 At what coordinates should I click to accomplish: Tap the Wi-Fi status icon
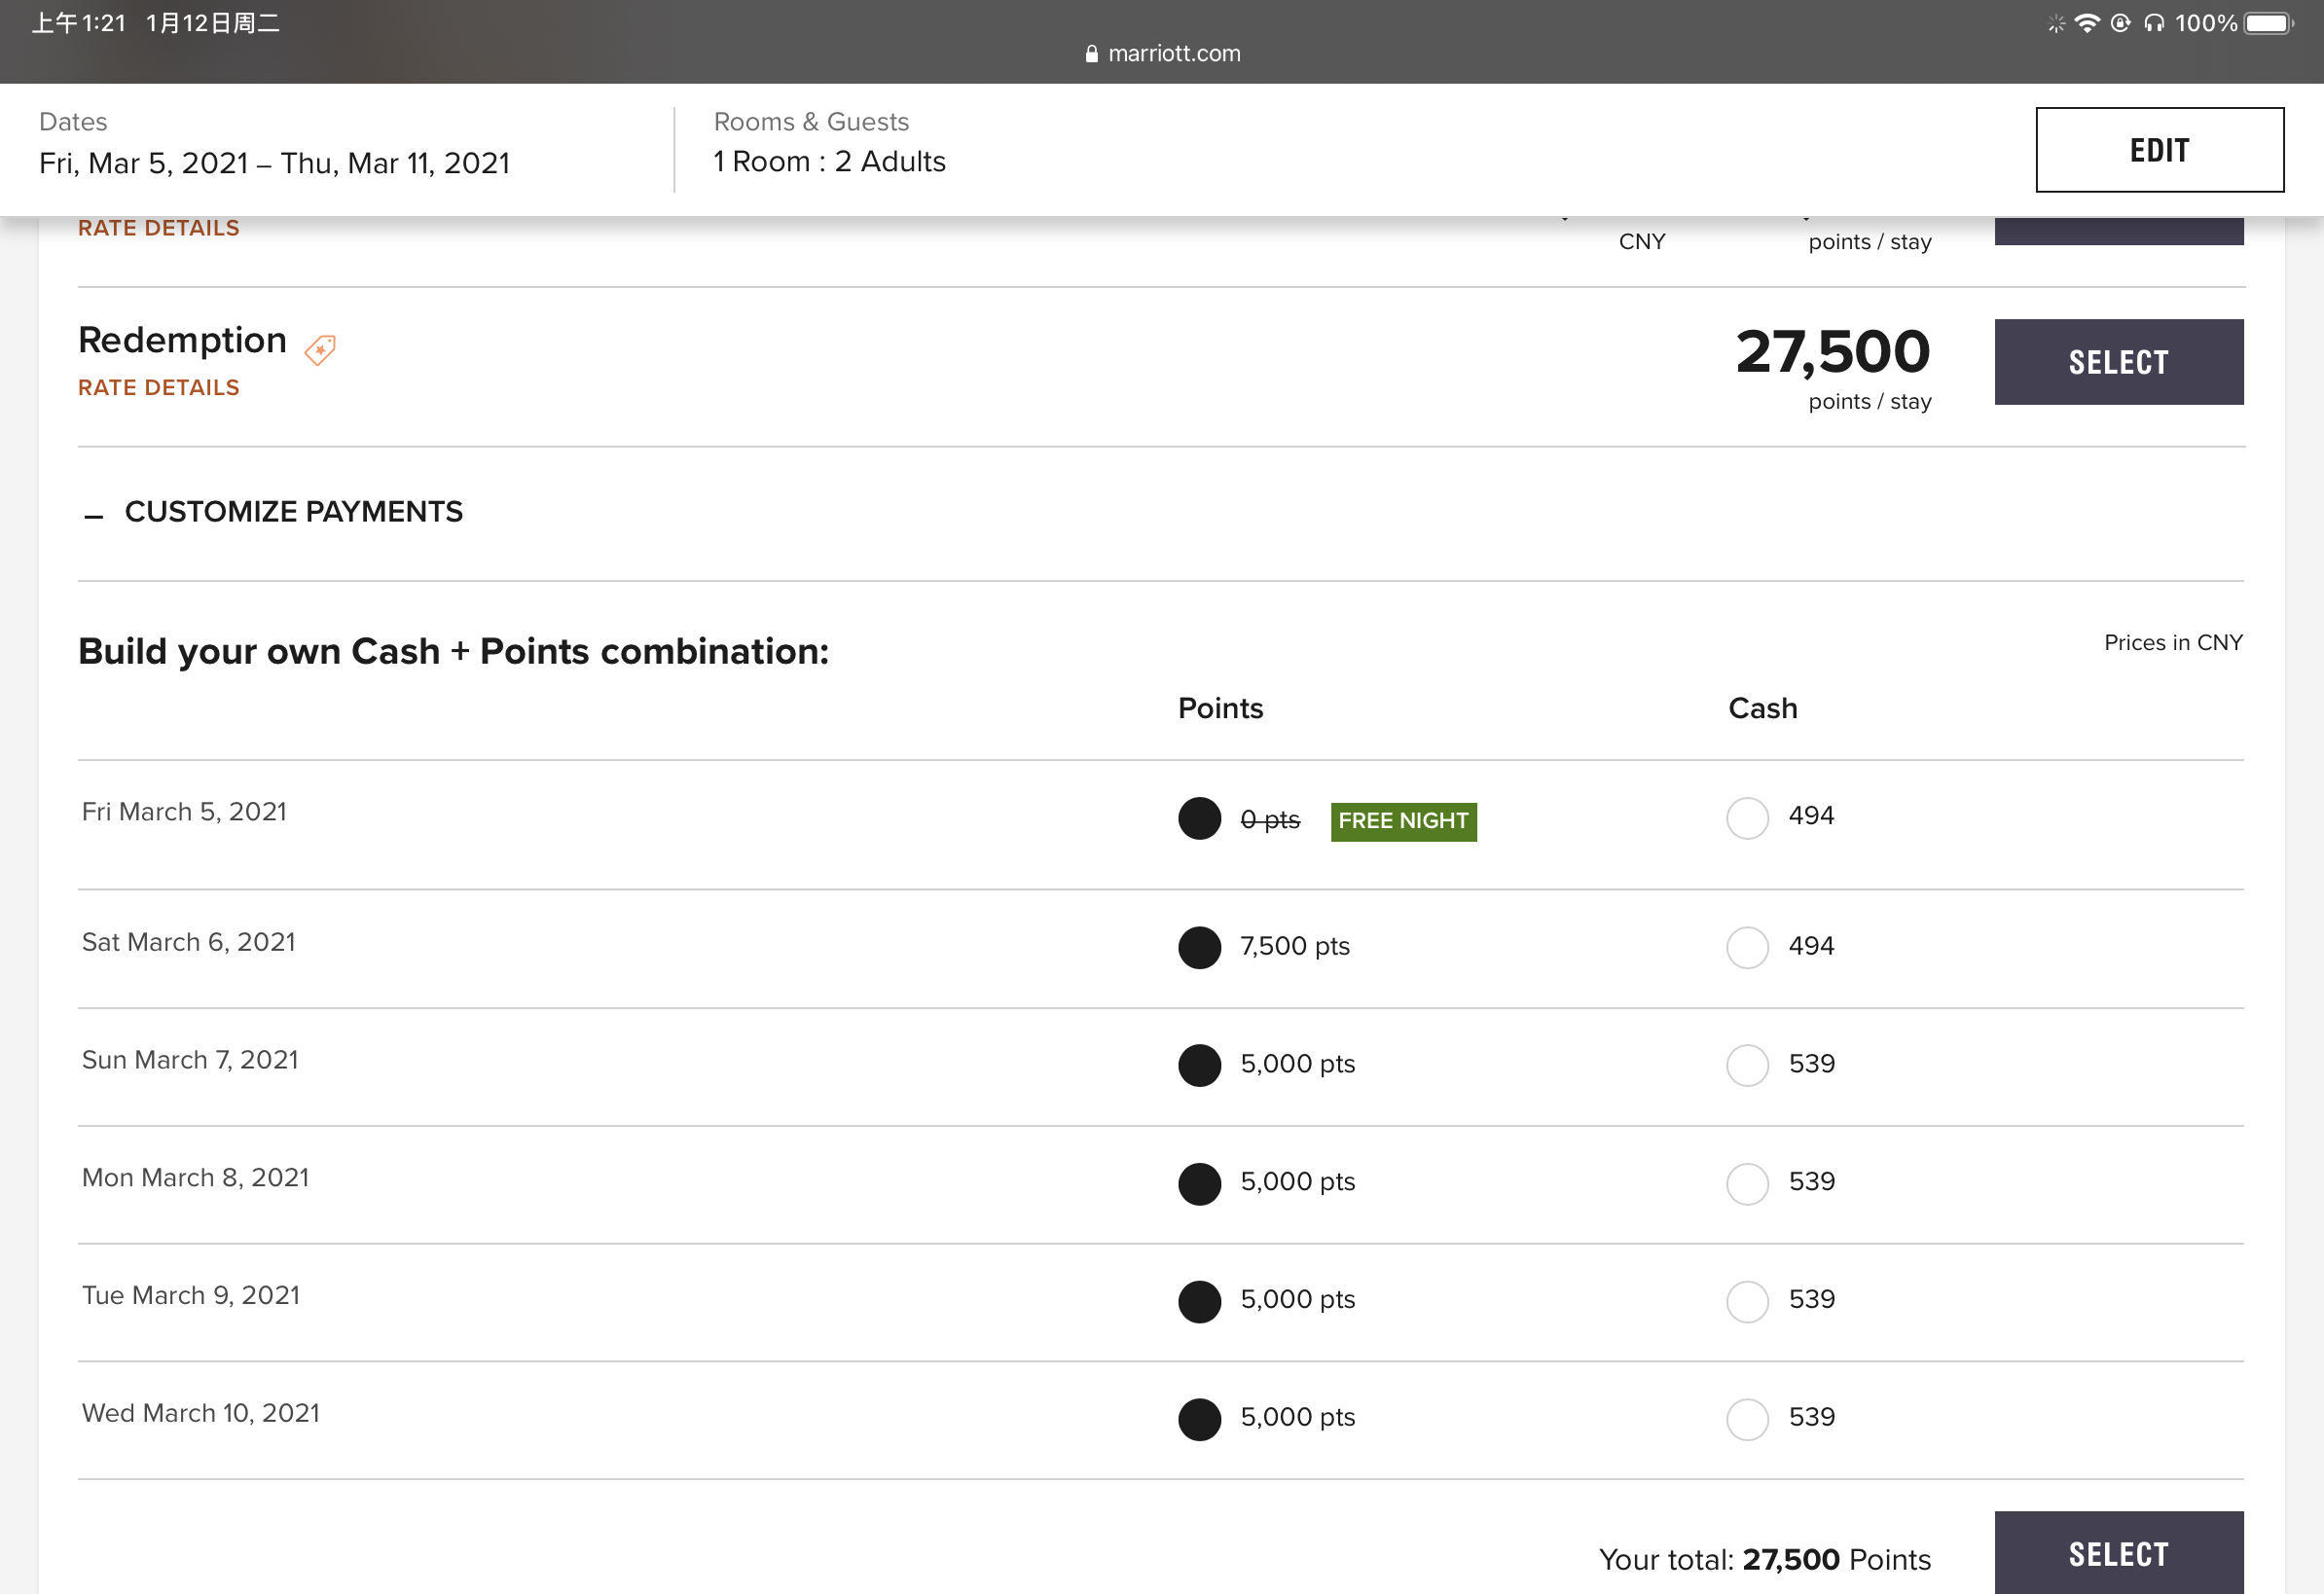click(x=2087, y=23)
